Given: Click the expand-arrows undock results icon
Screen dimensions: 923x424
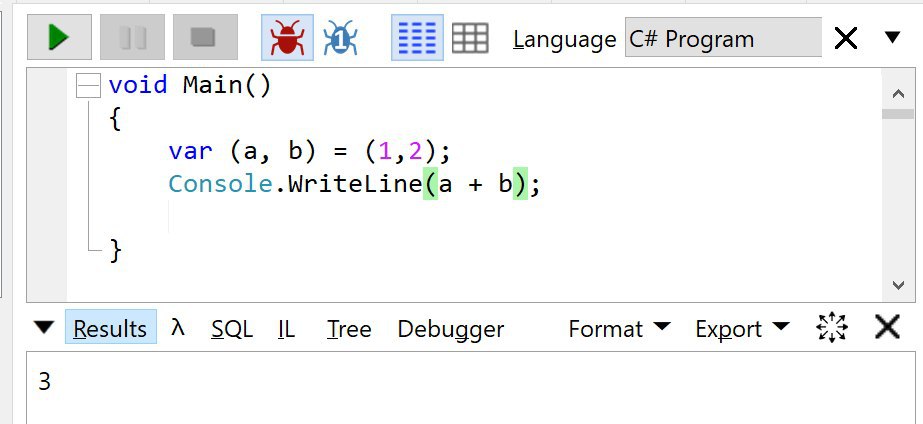Looking at the screenshot, I should 832,327.
